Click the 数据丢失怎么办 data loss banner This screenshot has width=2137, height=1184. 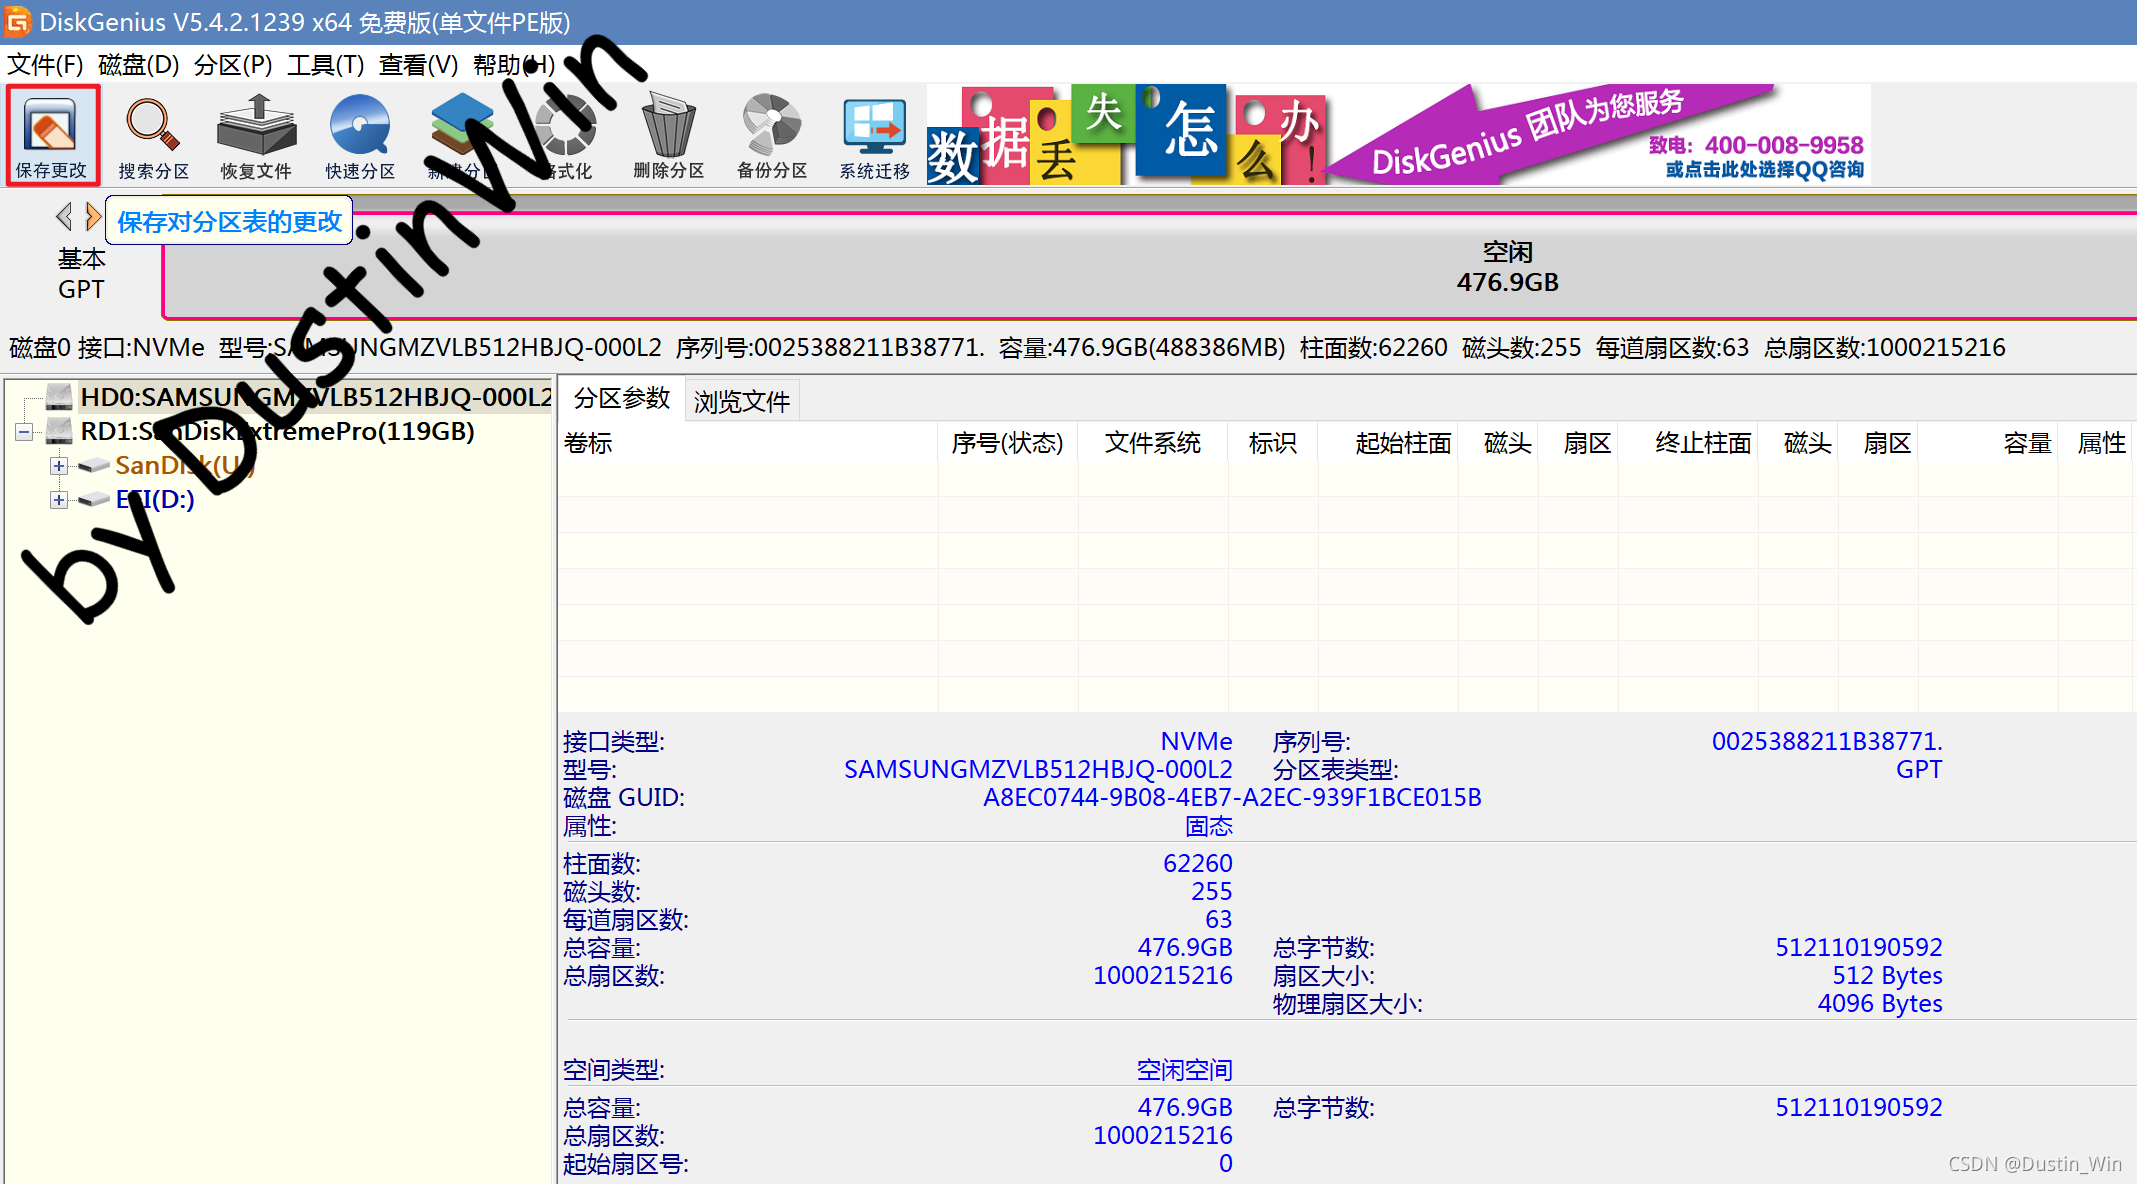coord(1125,135)
